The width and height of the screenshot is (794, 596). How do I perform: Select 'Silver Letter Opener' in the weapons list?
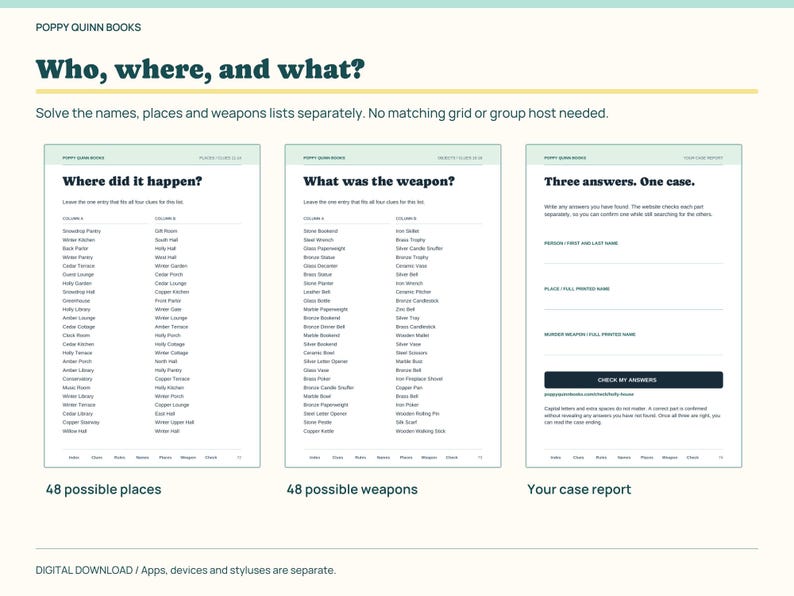pyautogui.click(x=326, y=362)
